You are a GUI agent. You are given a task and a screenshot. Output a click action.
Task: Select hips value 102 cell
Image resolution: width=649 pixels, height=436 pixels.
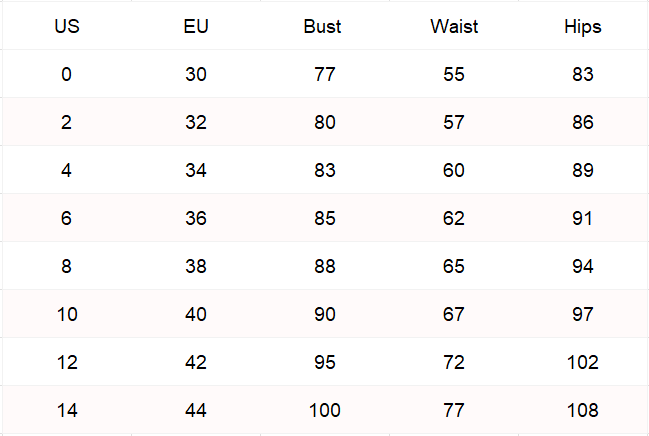(583, 362)
